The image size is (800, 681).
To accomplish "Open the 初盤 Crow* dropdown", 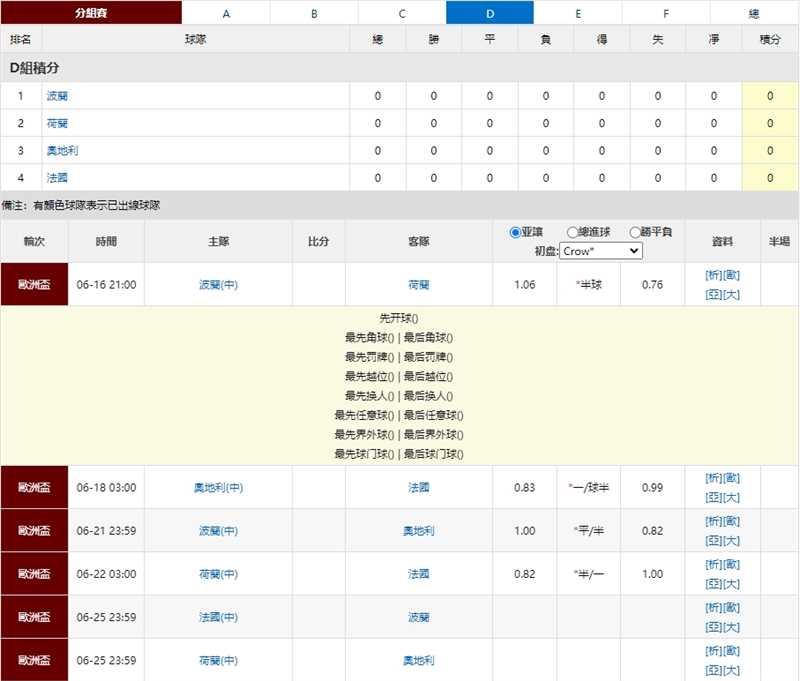I will [600, 251].
